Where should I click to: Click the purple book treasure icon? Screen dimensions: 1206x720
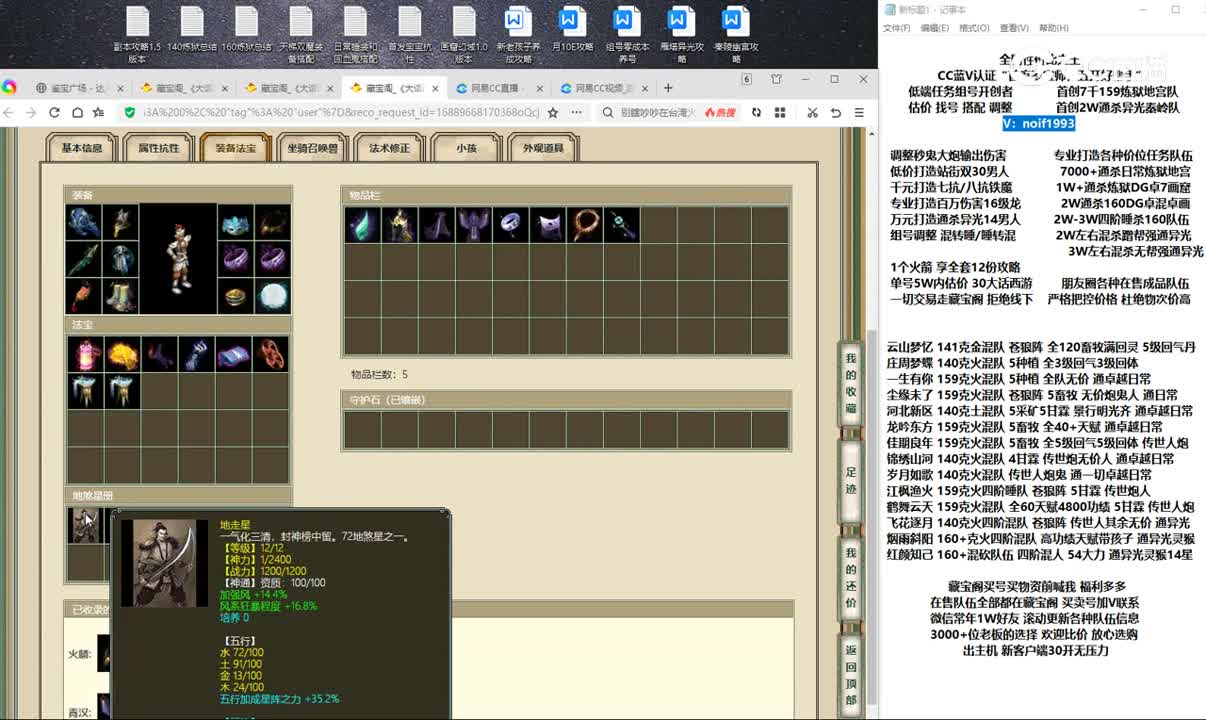(x=233, y=354)
